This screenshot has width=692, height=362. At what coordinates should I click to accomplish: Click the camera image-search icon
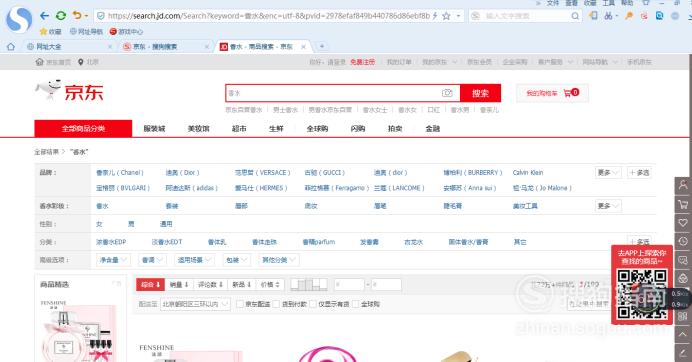coord(447,93)
